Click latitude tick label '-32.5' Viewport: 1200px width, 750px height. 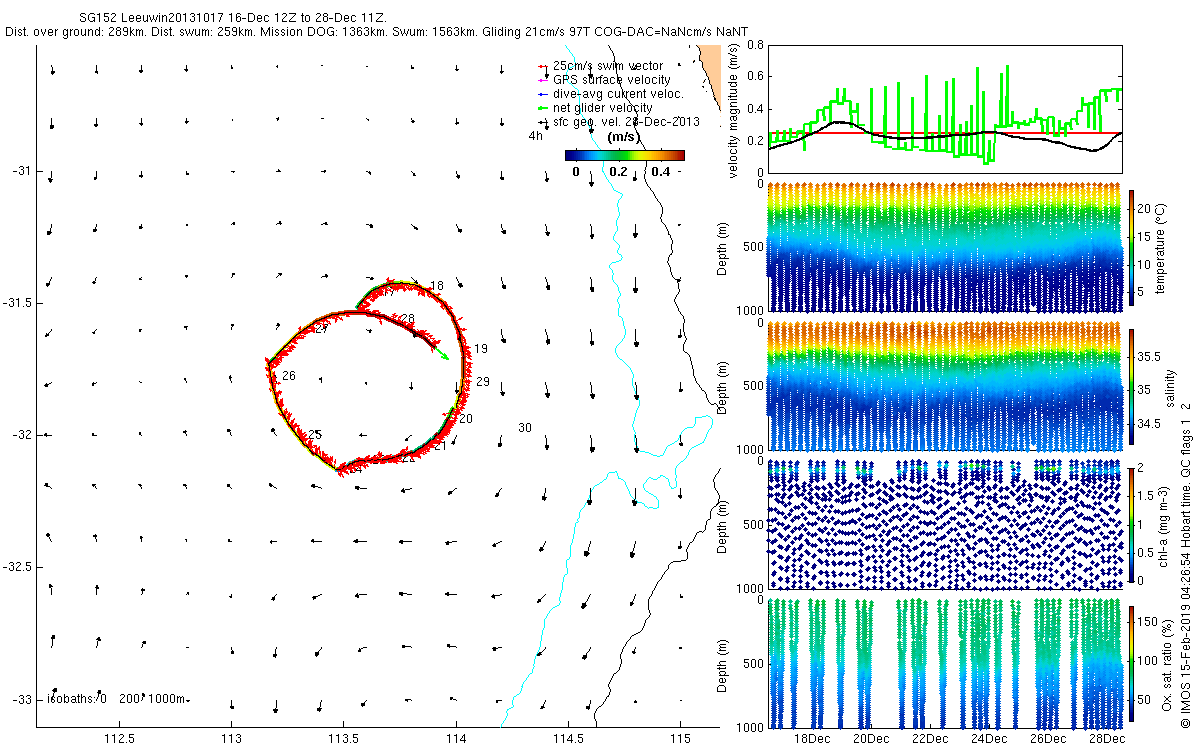(x=19, y=567)
